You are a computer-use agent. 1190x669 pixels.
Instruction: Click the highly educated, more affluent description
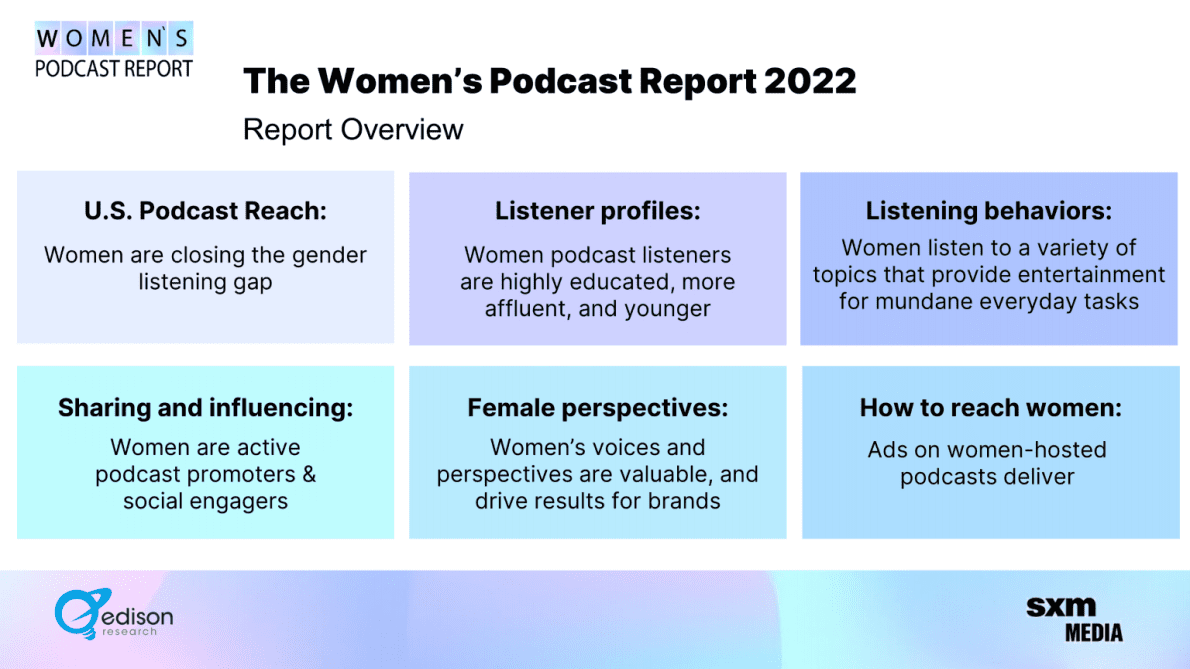pos(597,282)
